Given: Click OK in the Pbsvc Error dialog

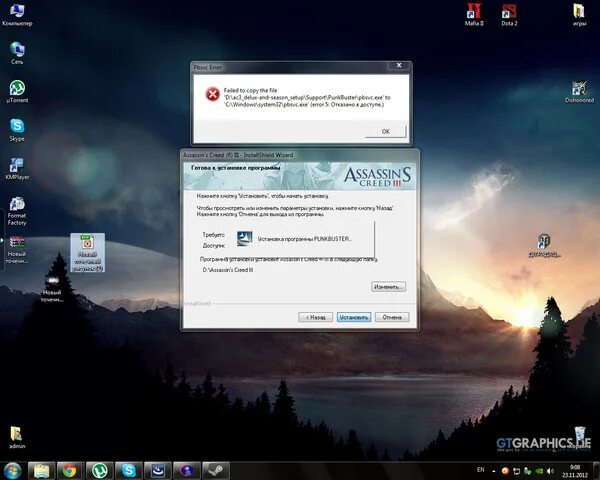Looking at the screenshot, I should (x=385, y=131).
